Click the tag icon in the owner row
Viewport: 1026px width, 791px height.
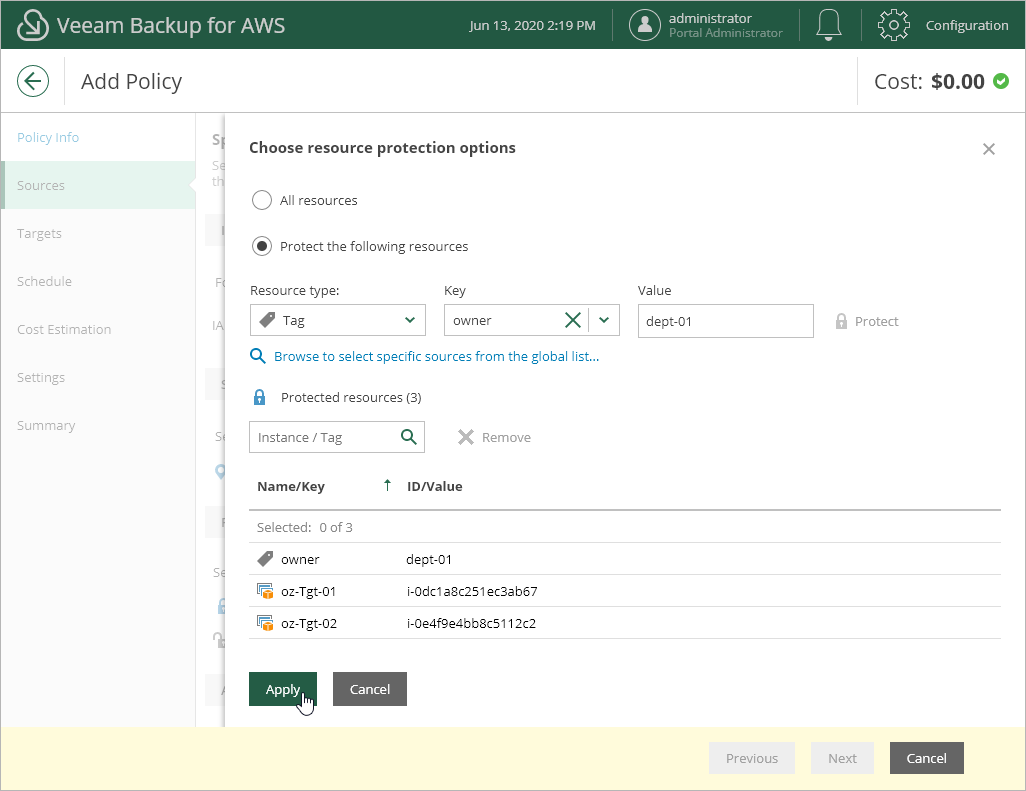pos(265,559)
